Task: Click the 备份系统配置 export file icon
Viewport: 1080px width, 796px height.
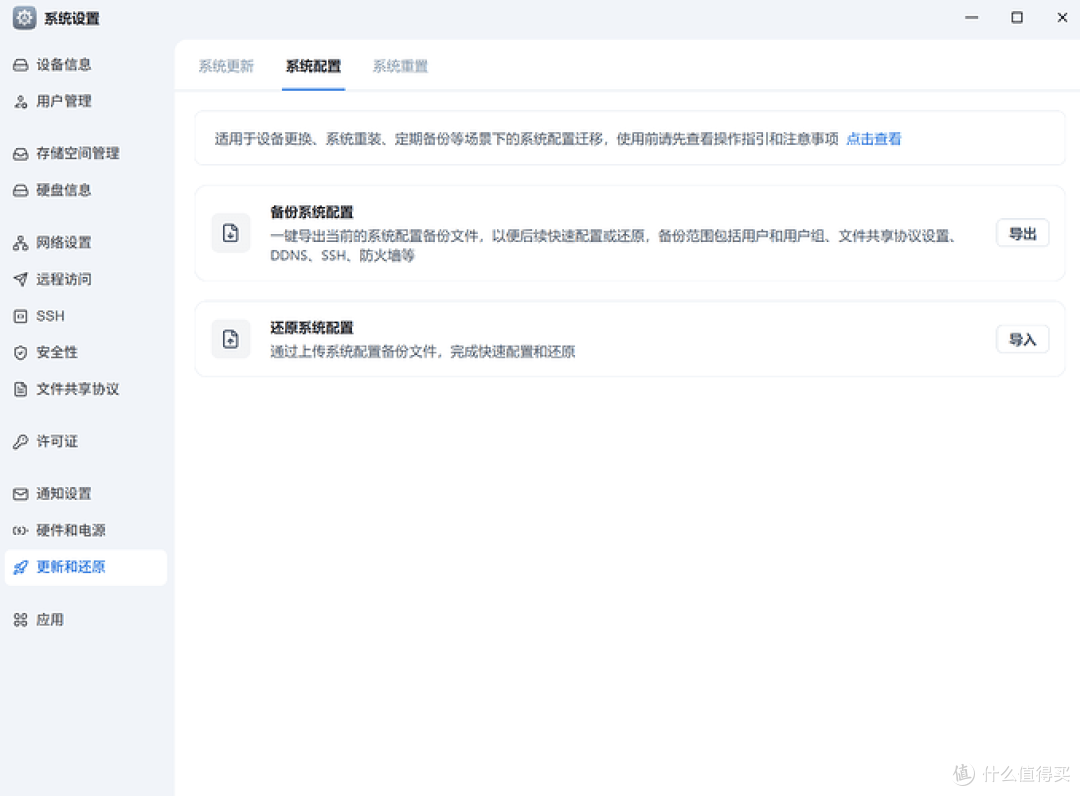Action: click(x=231, y=233)
